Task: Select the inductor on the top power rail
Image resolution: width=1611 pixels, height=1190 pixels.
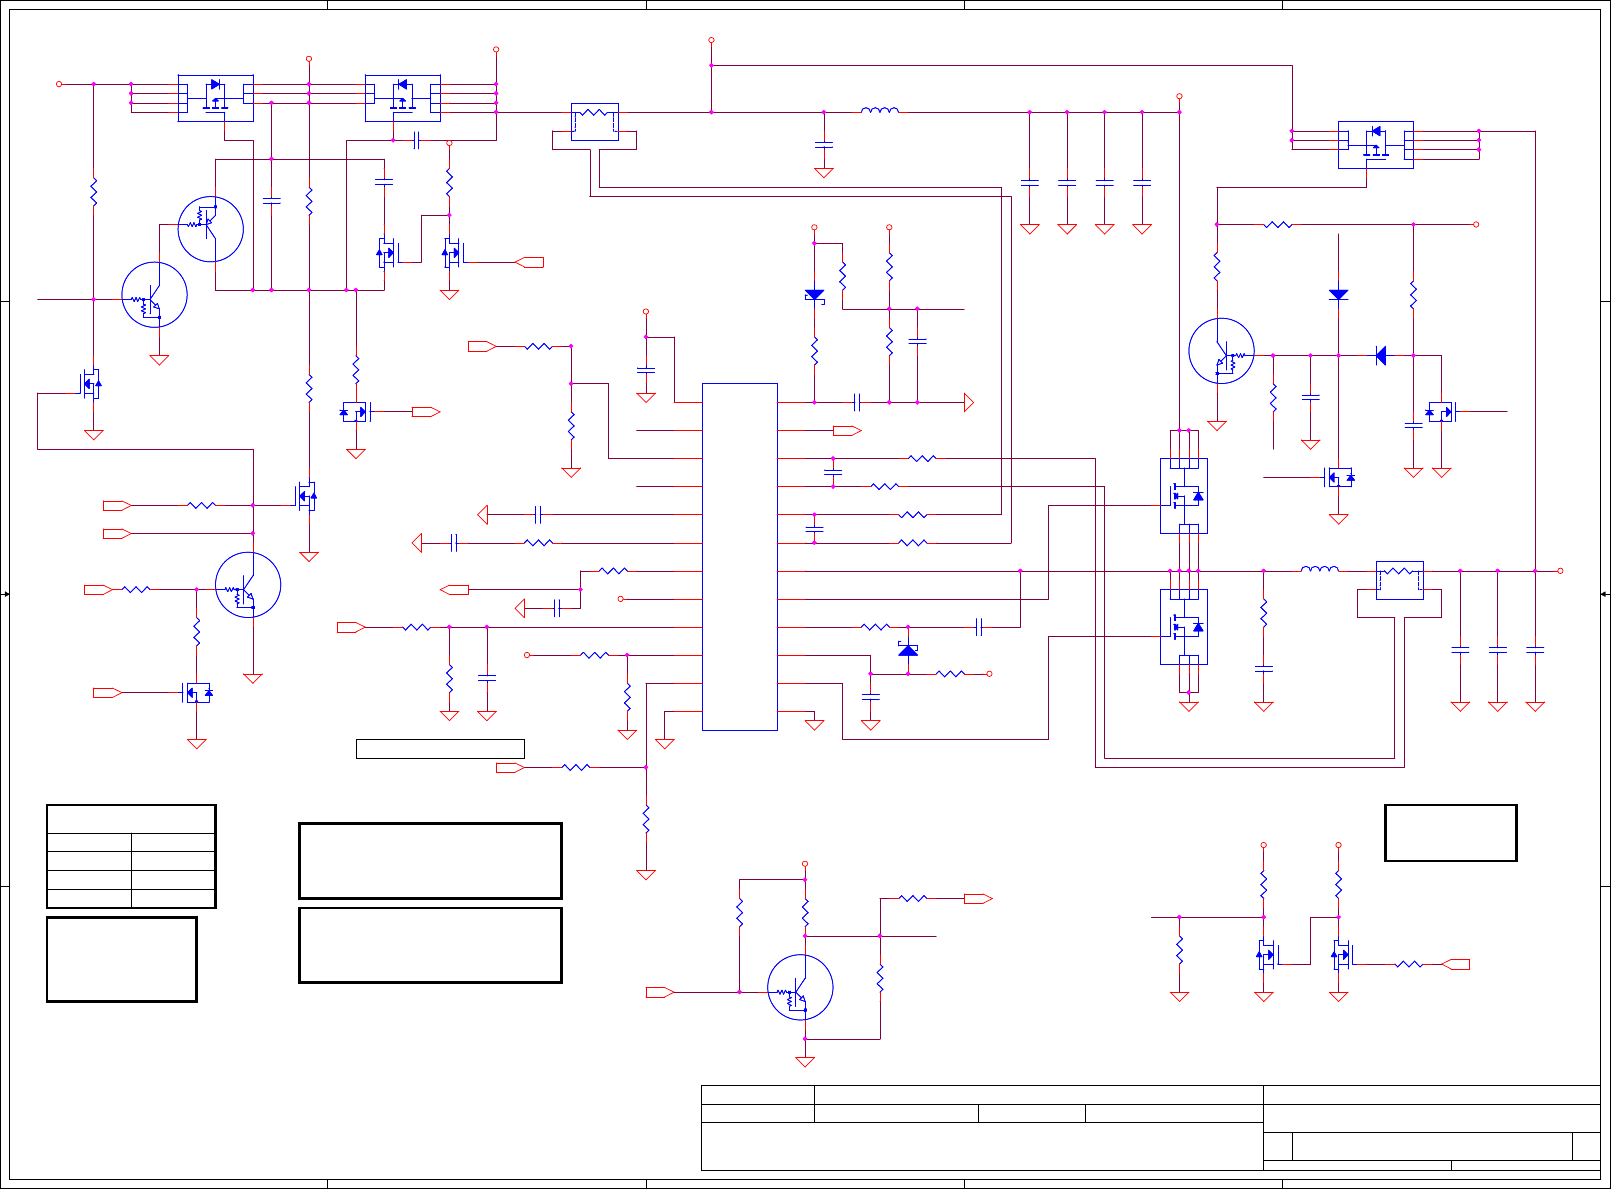Action: [x=880, y=110]
